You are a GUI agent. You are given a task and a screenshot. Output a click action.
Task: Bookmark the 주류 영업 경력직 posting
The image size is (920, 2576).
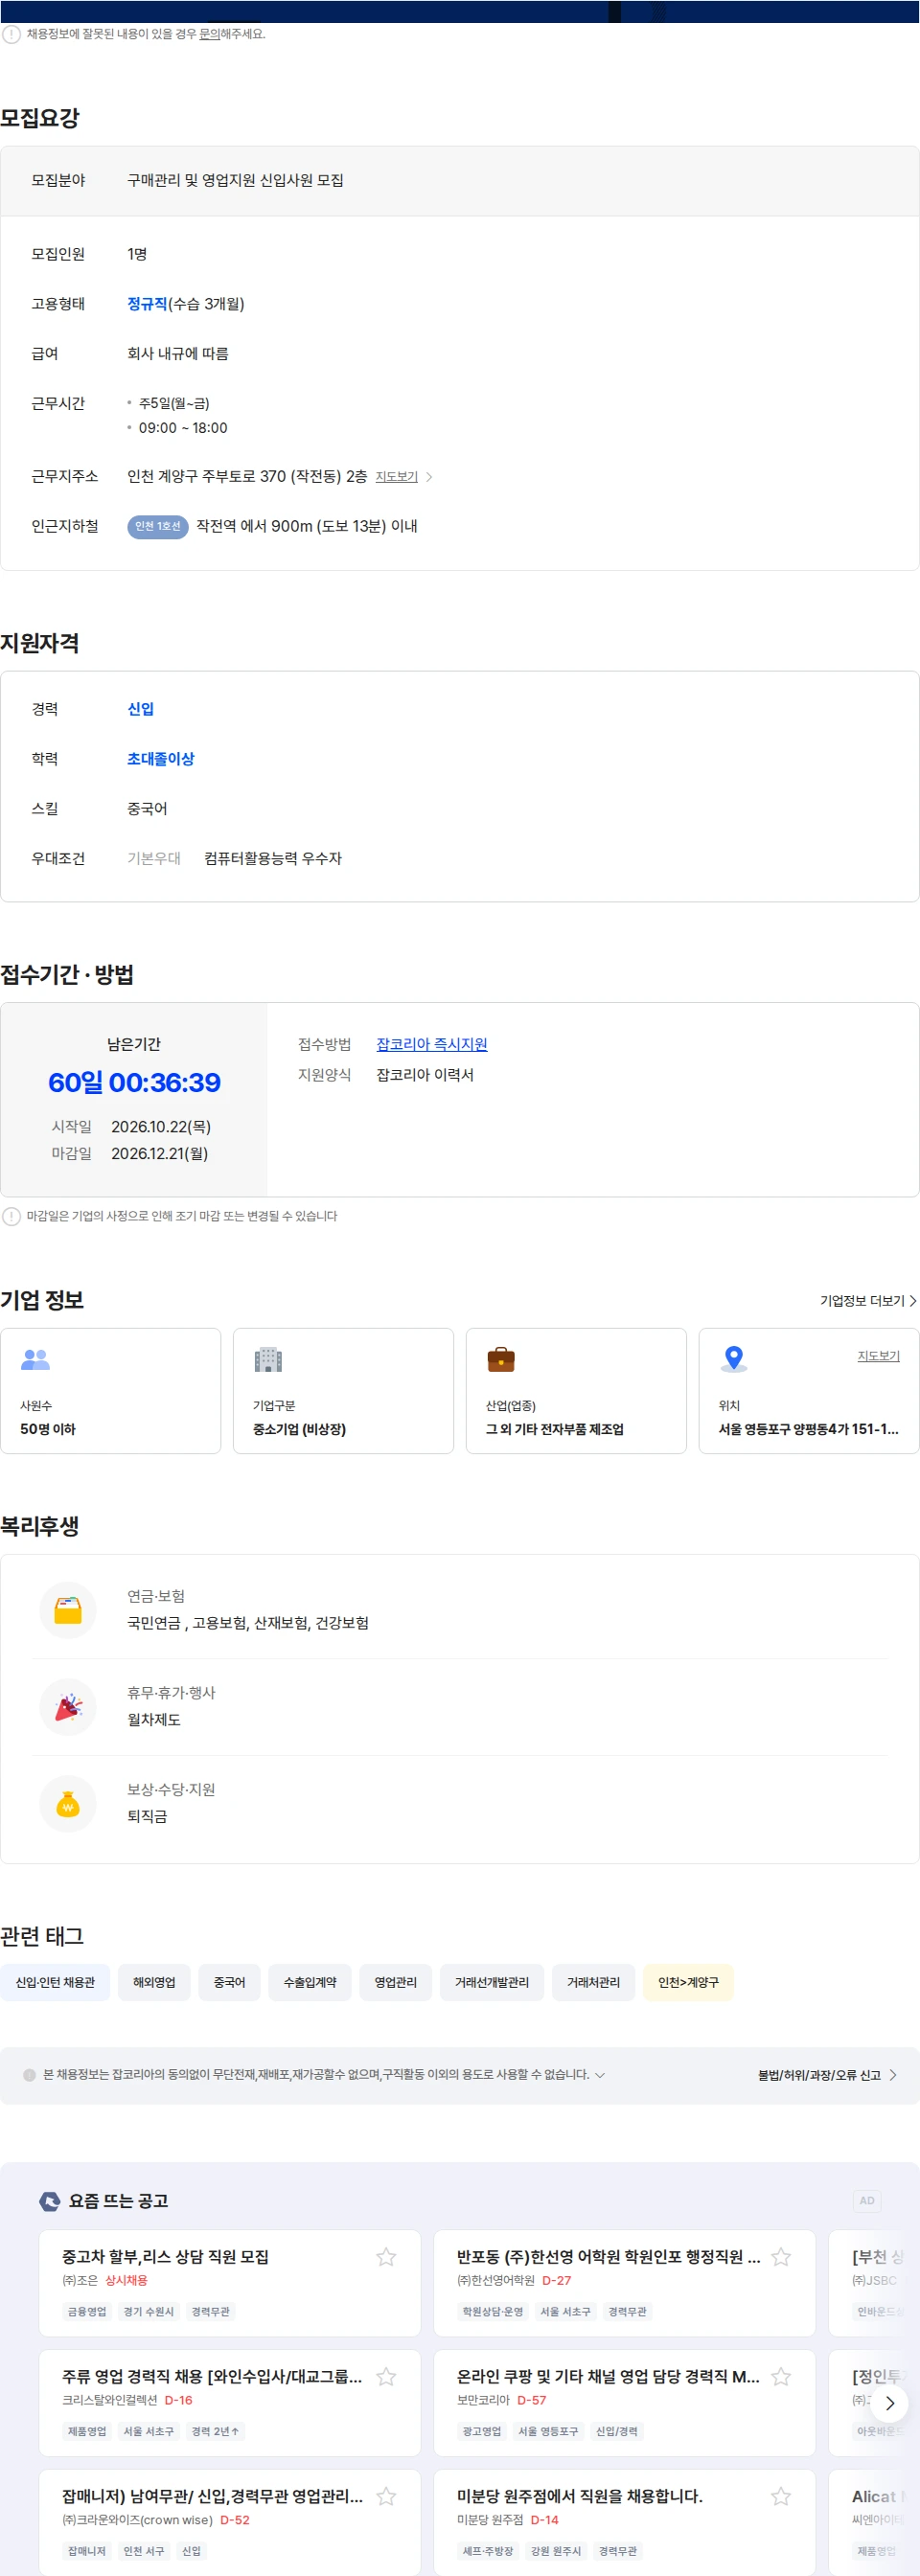(x=386, y=2378)
